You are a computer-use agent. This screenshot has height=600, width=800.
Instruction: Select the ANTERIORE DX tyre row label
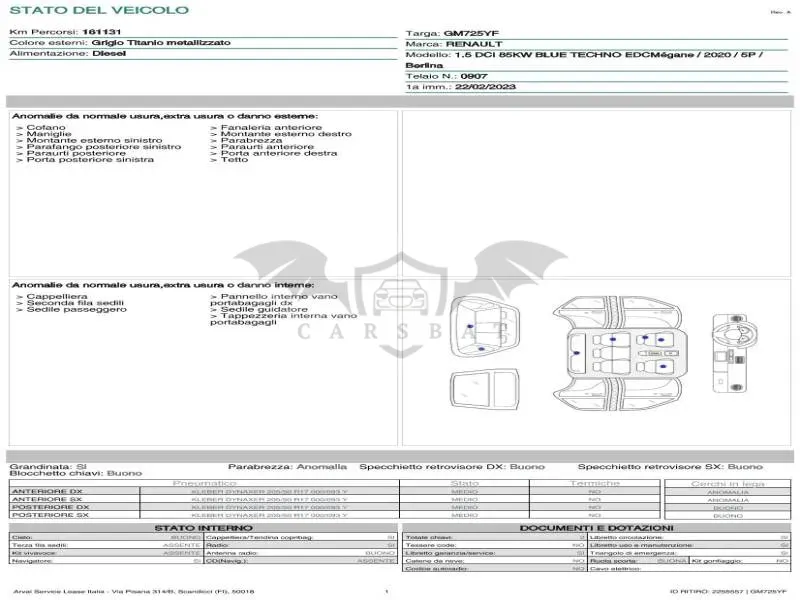[x=47, y=491]
